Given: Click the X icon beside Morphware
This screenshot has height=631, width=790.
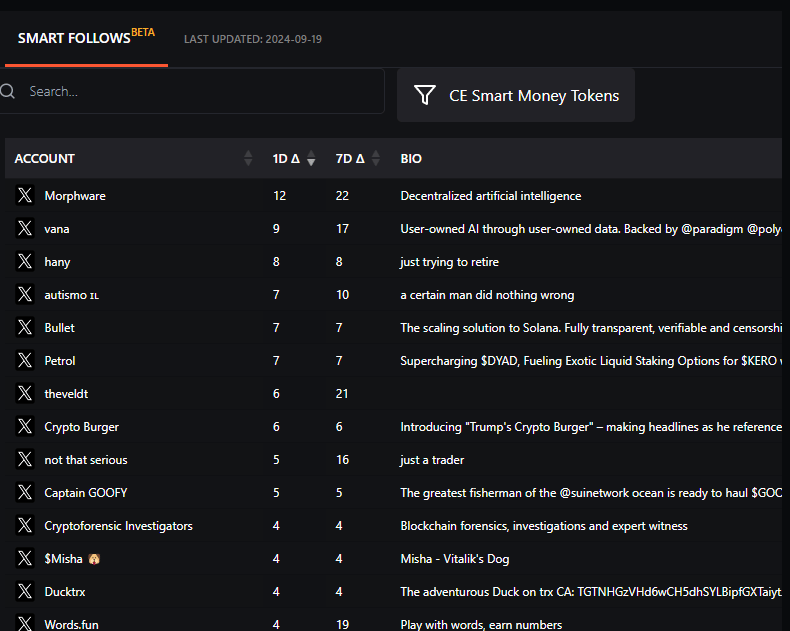Looking at the screenshot, I should click(x=25, y=196).
